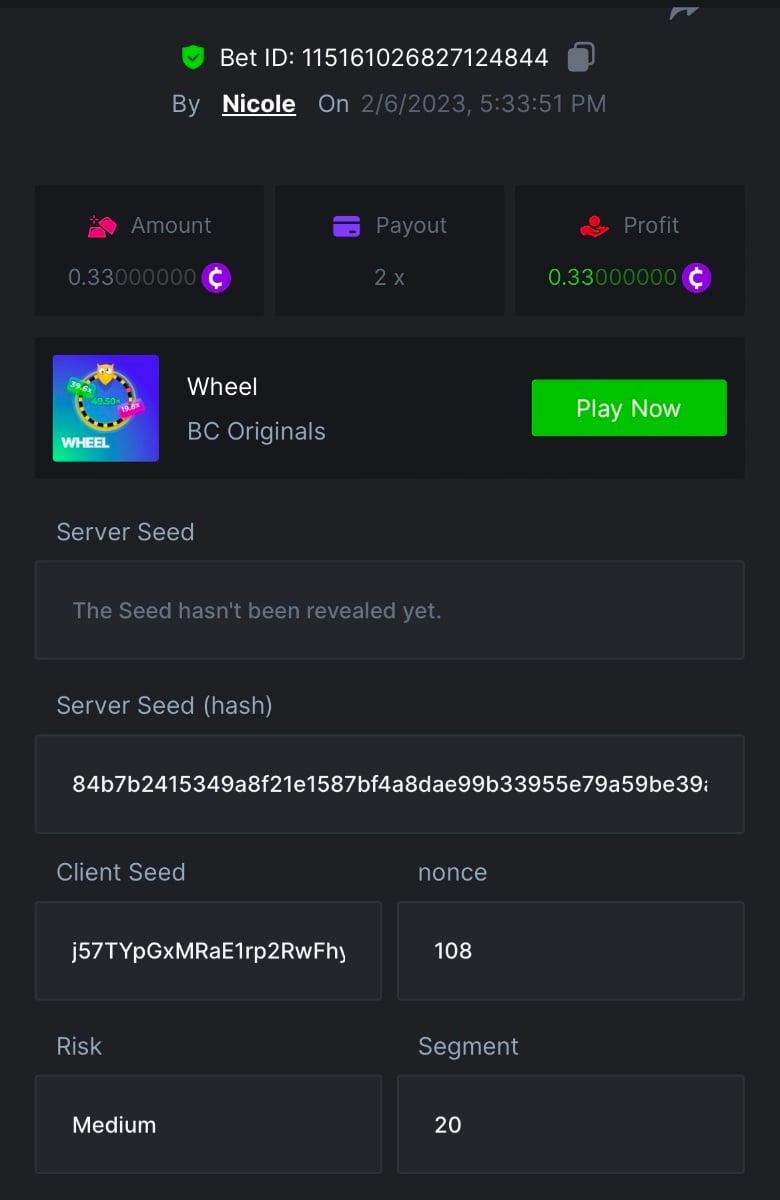Image resolution: width=780 pixels, height=1200 pixels.
Task: Click the nonce field showing 108
Action: [x=570, y=950]
